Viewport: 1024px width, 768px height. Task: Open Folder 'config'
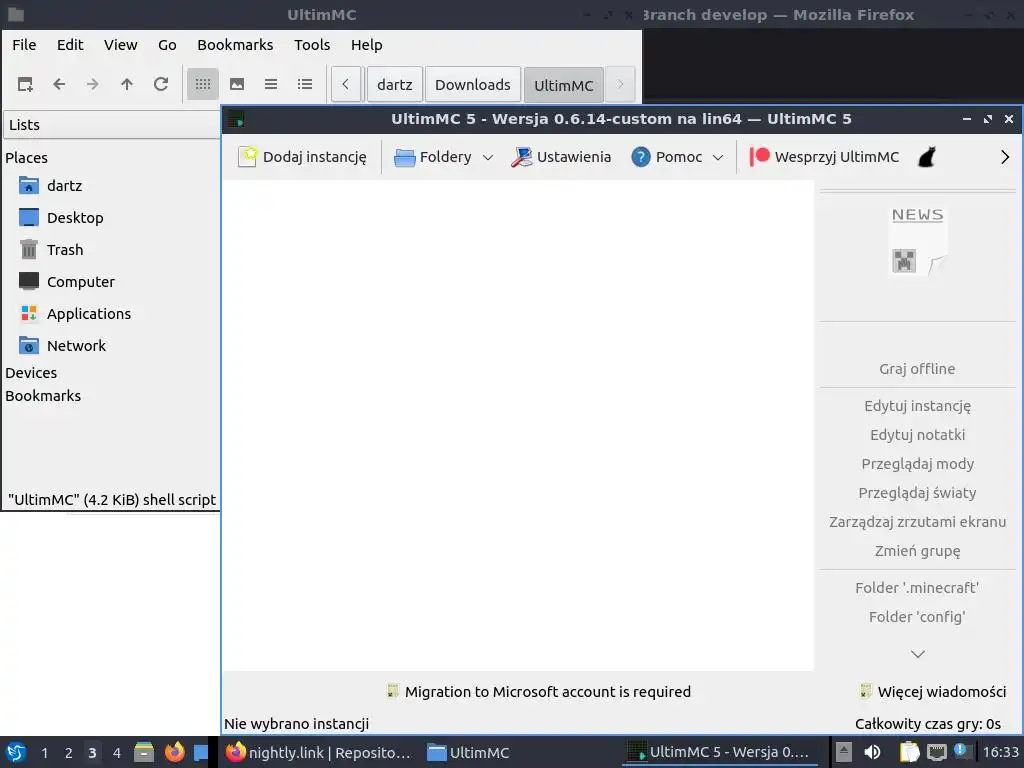[x=917, y=617]
